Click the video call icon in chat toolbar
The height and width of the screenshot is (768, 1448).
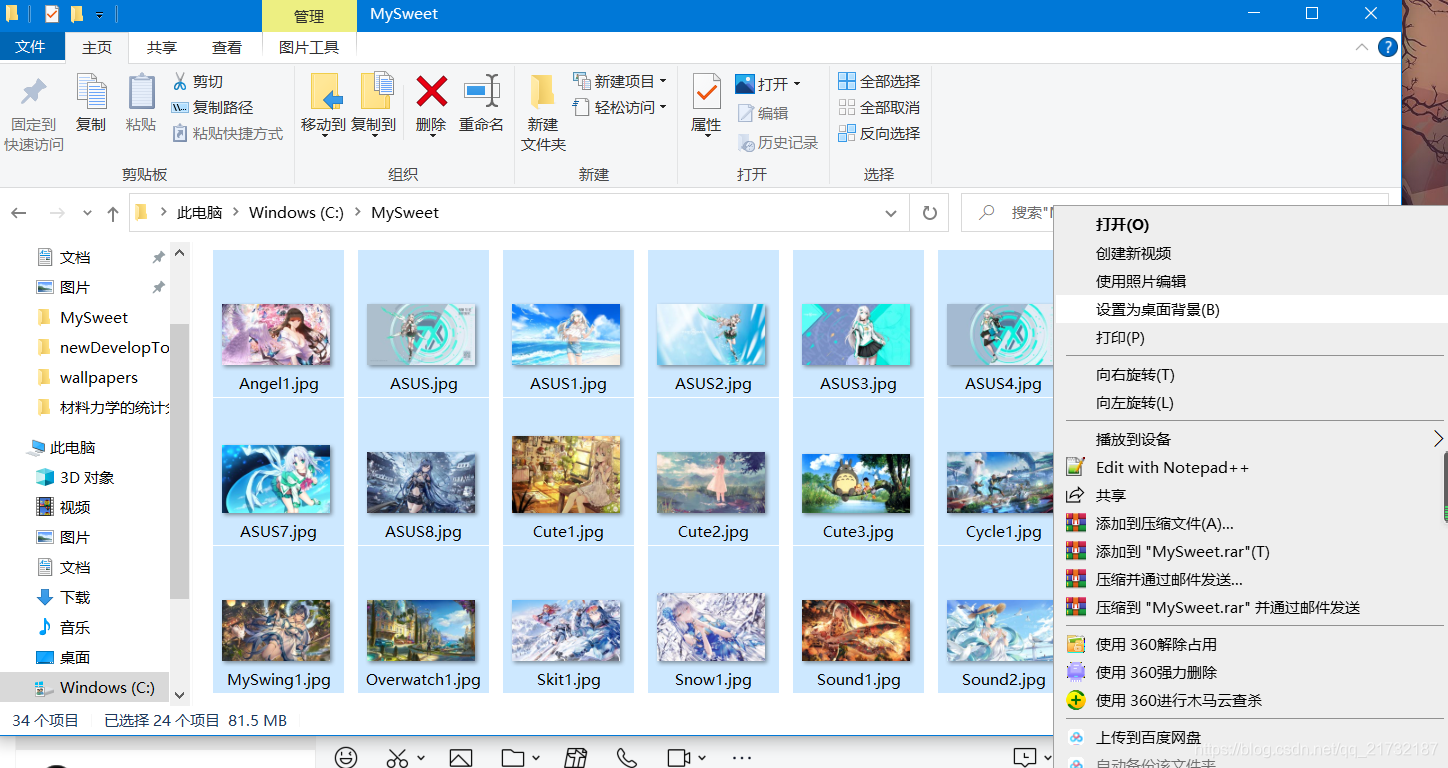tap(680, 757)
